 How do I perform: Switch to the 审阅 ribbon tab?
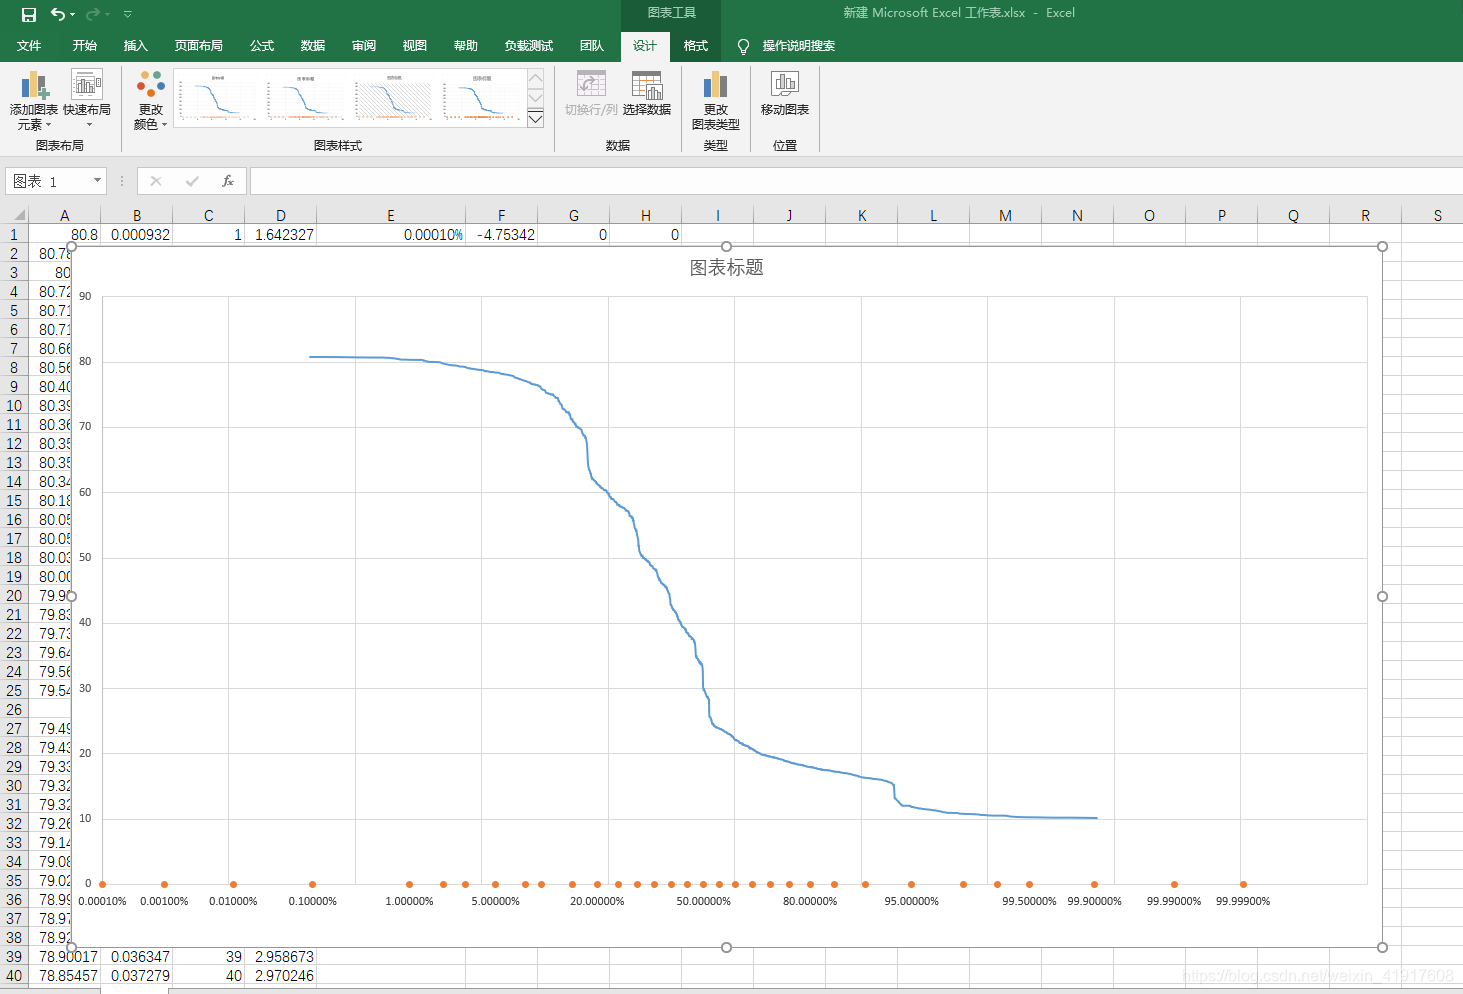[x=364, y=46]
